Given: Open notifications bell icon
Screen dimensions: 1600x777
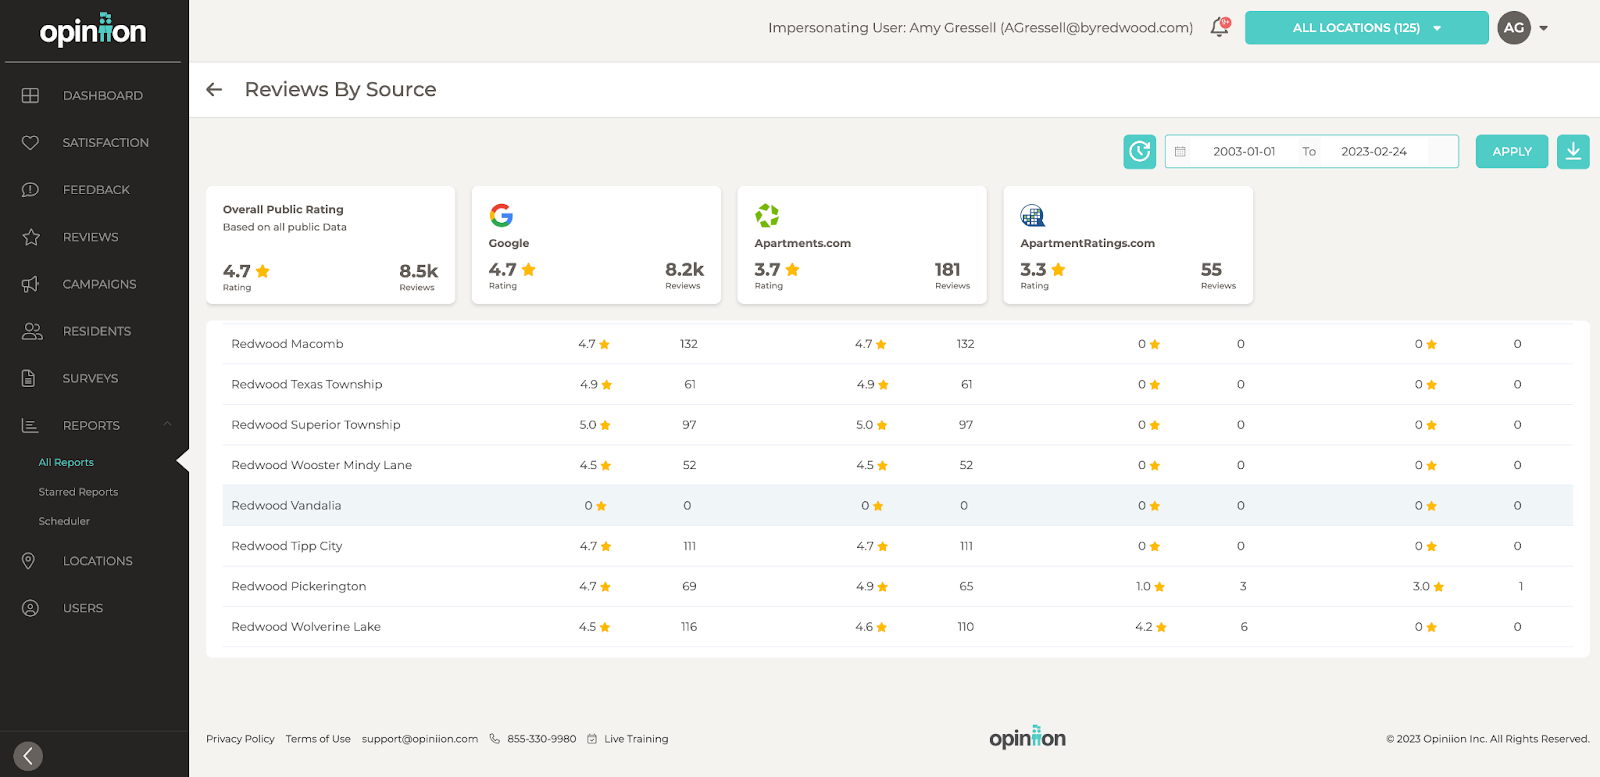Looking at the screenshot, I should pos(1219,27).
